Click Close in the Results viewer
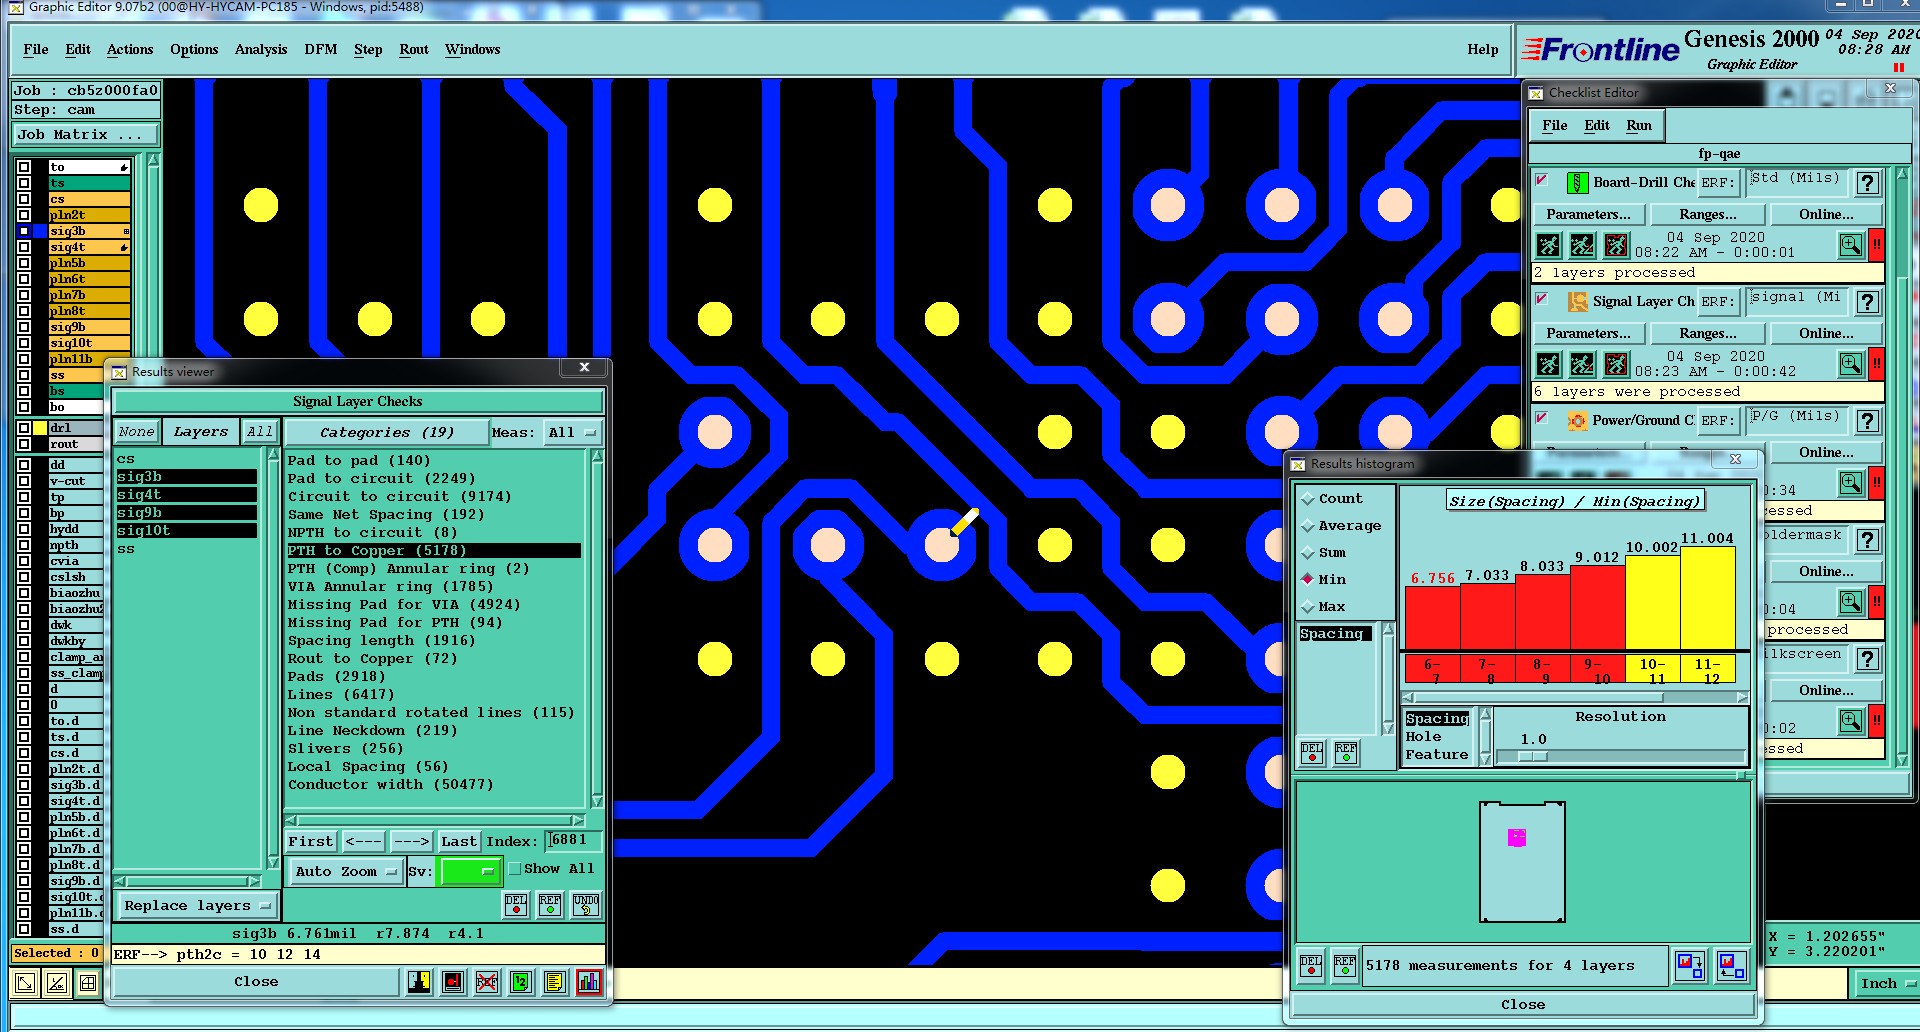 click(256, 982)
